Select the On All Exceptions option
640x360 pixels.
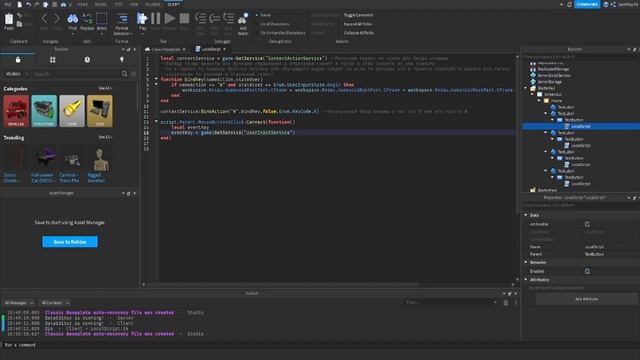pos(272,24)
